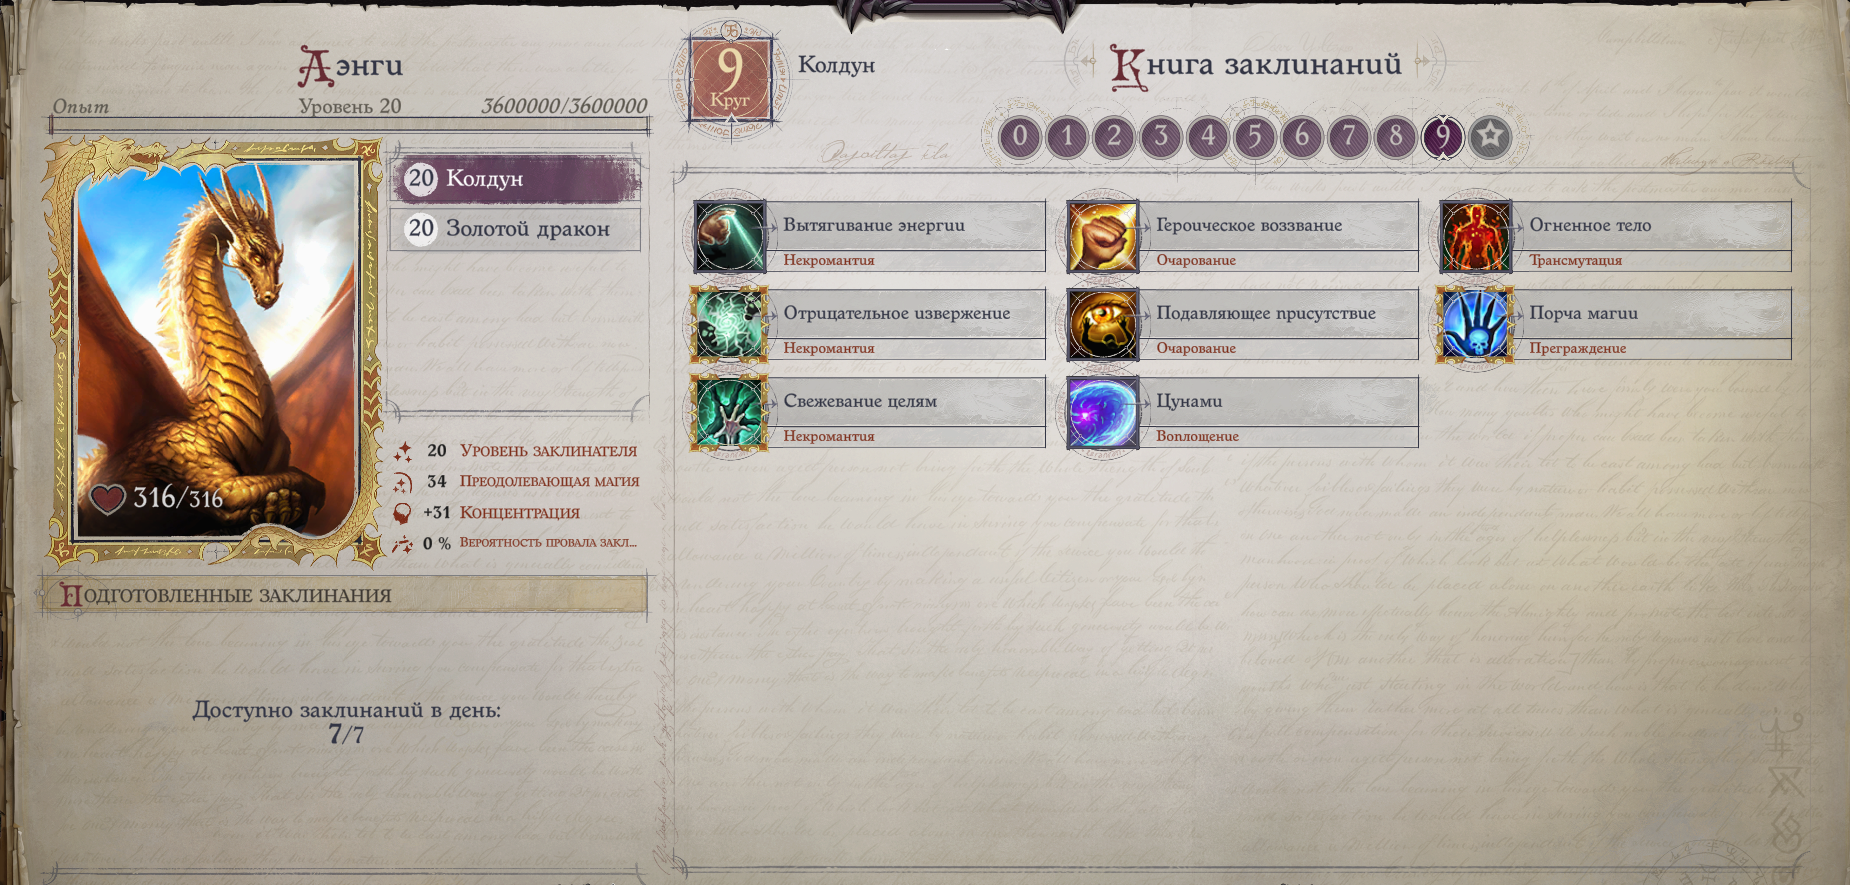Select the Колдун class spellbook entry

click(515, 179)
